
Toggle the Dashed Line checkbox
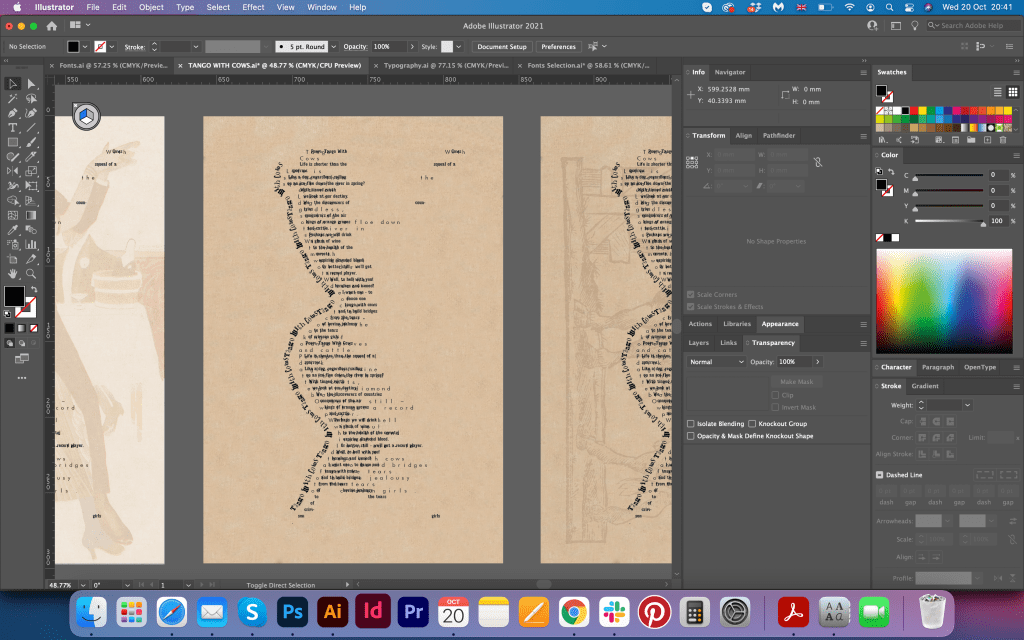coord(880,475)
